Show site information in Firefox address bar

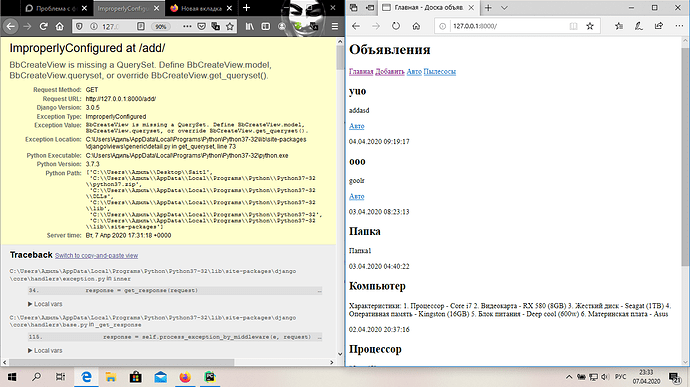pyautogui.click(x=93, y=26)
